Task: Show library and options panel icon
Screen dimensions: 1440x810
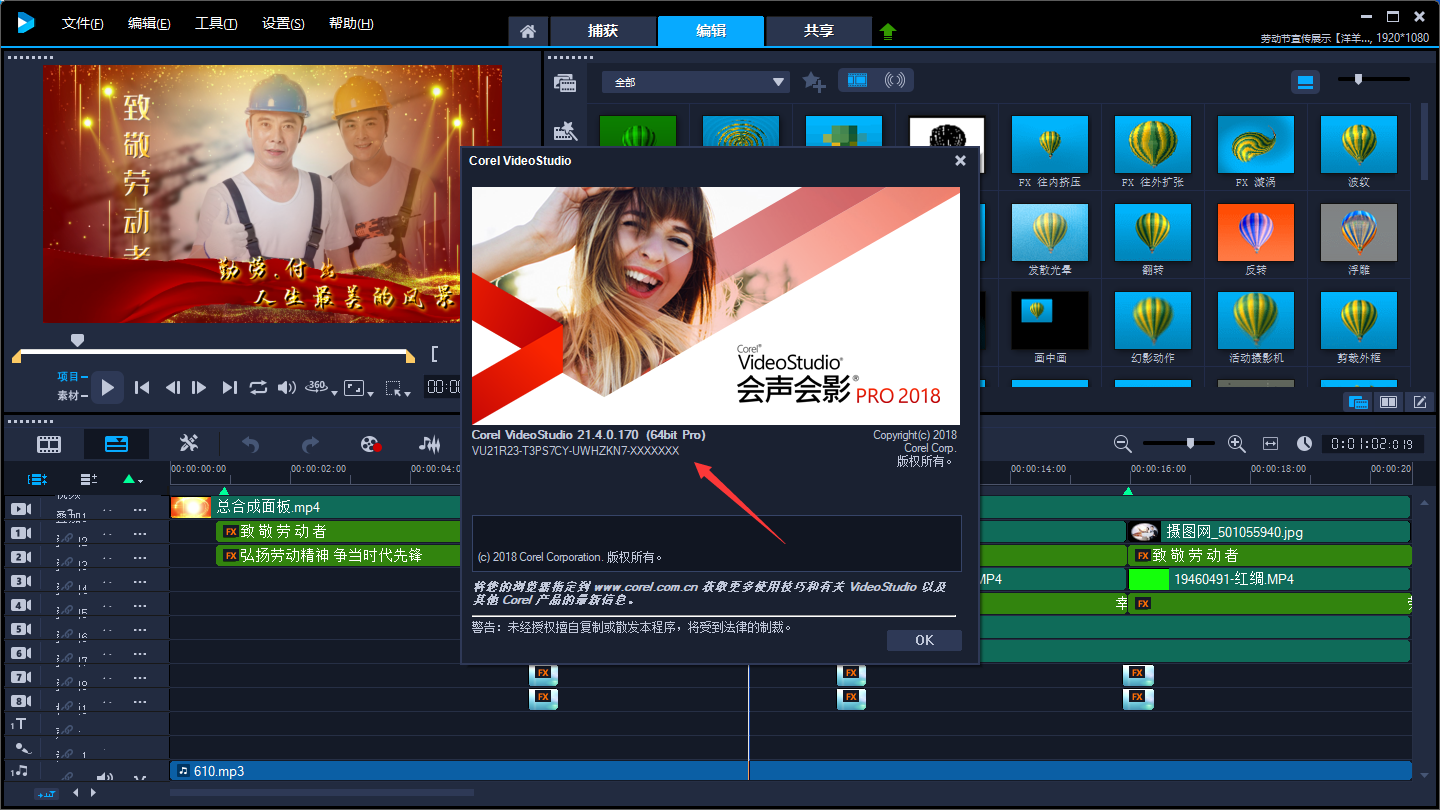Action: [1388, 402]
